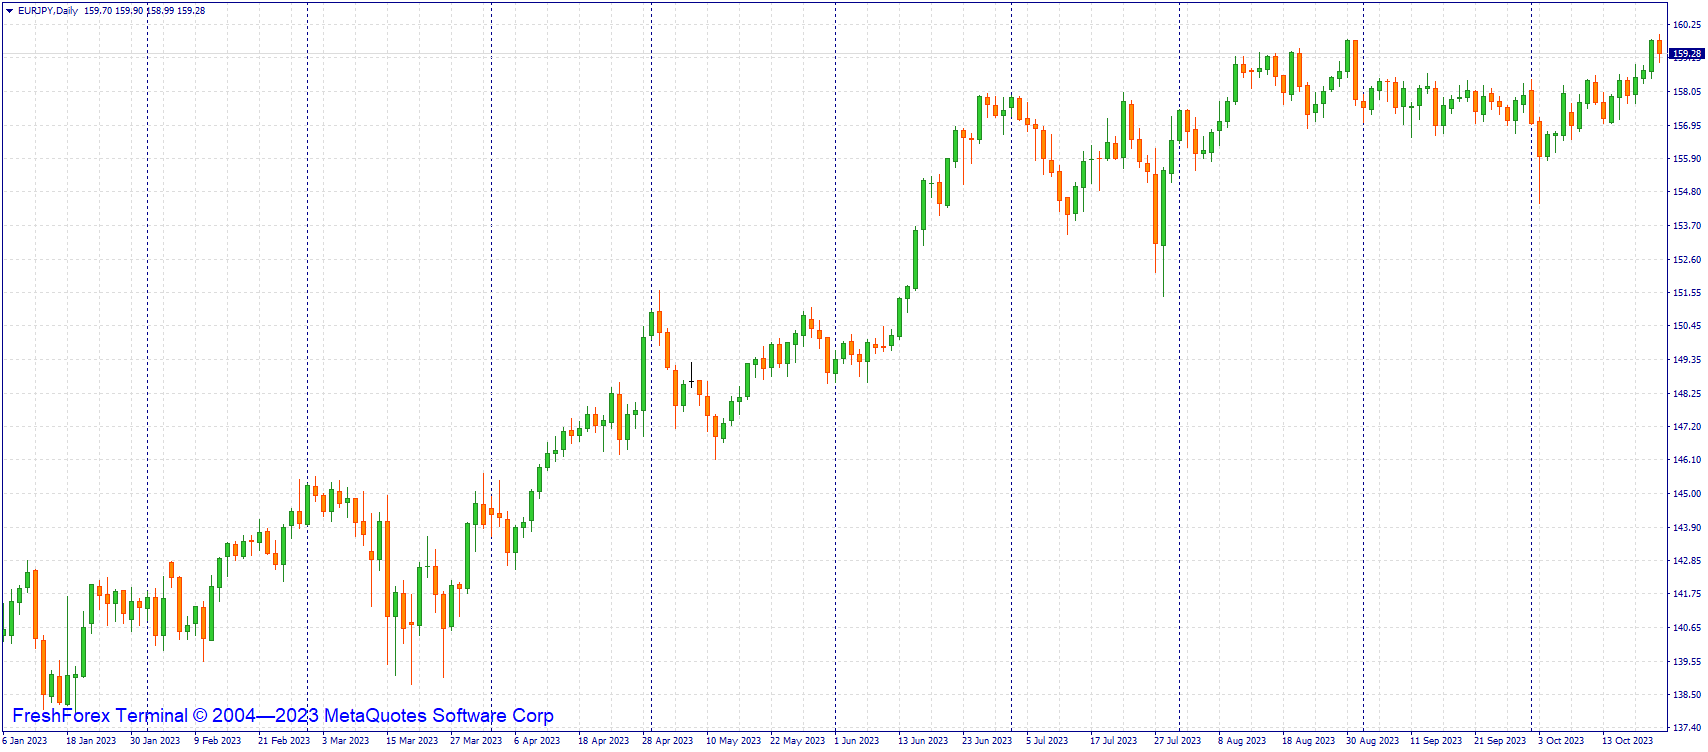The width and height of the screenshot is (1708, 752).
Task: Click the triangle icon beside EURJPY,Daily
Action: click(9, 11)
